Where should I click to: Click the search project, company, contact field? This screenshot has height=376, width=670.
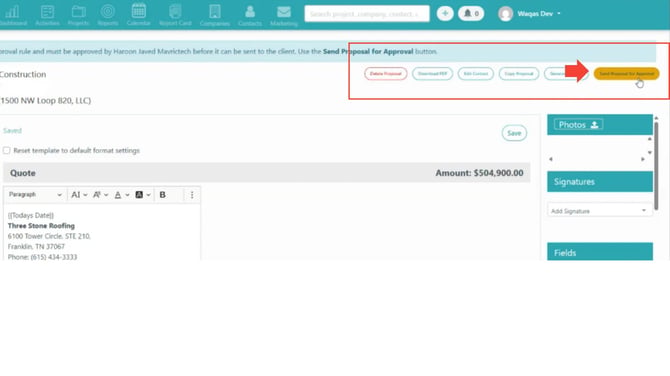point(367,14)
